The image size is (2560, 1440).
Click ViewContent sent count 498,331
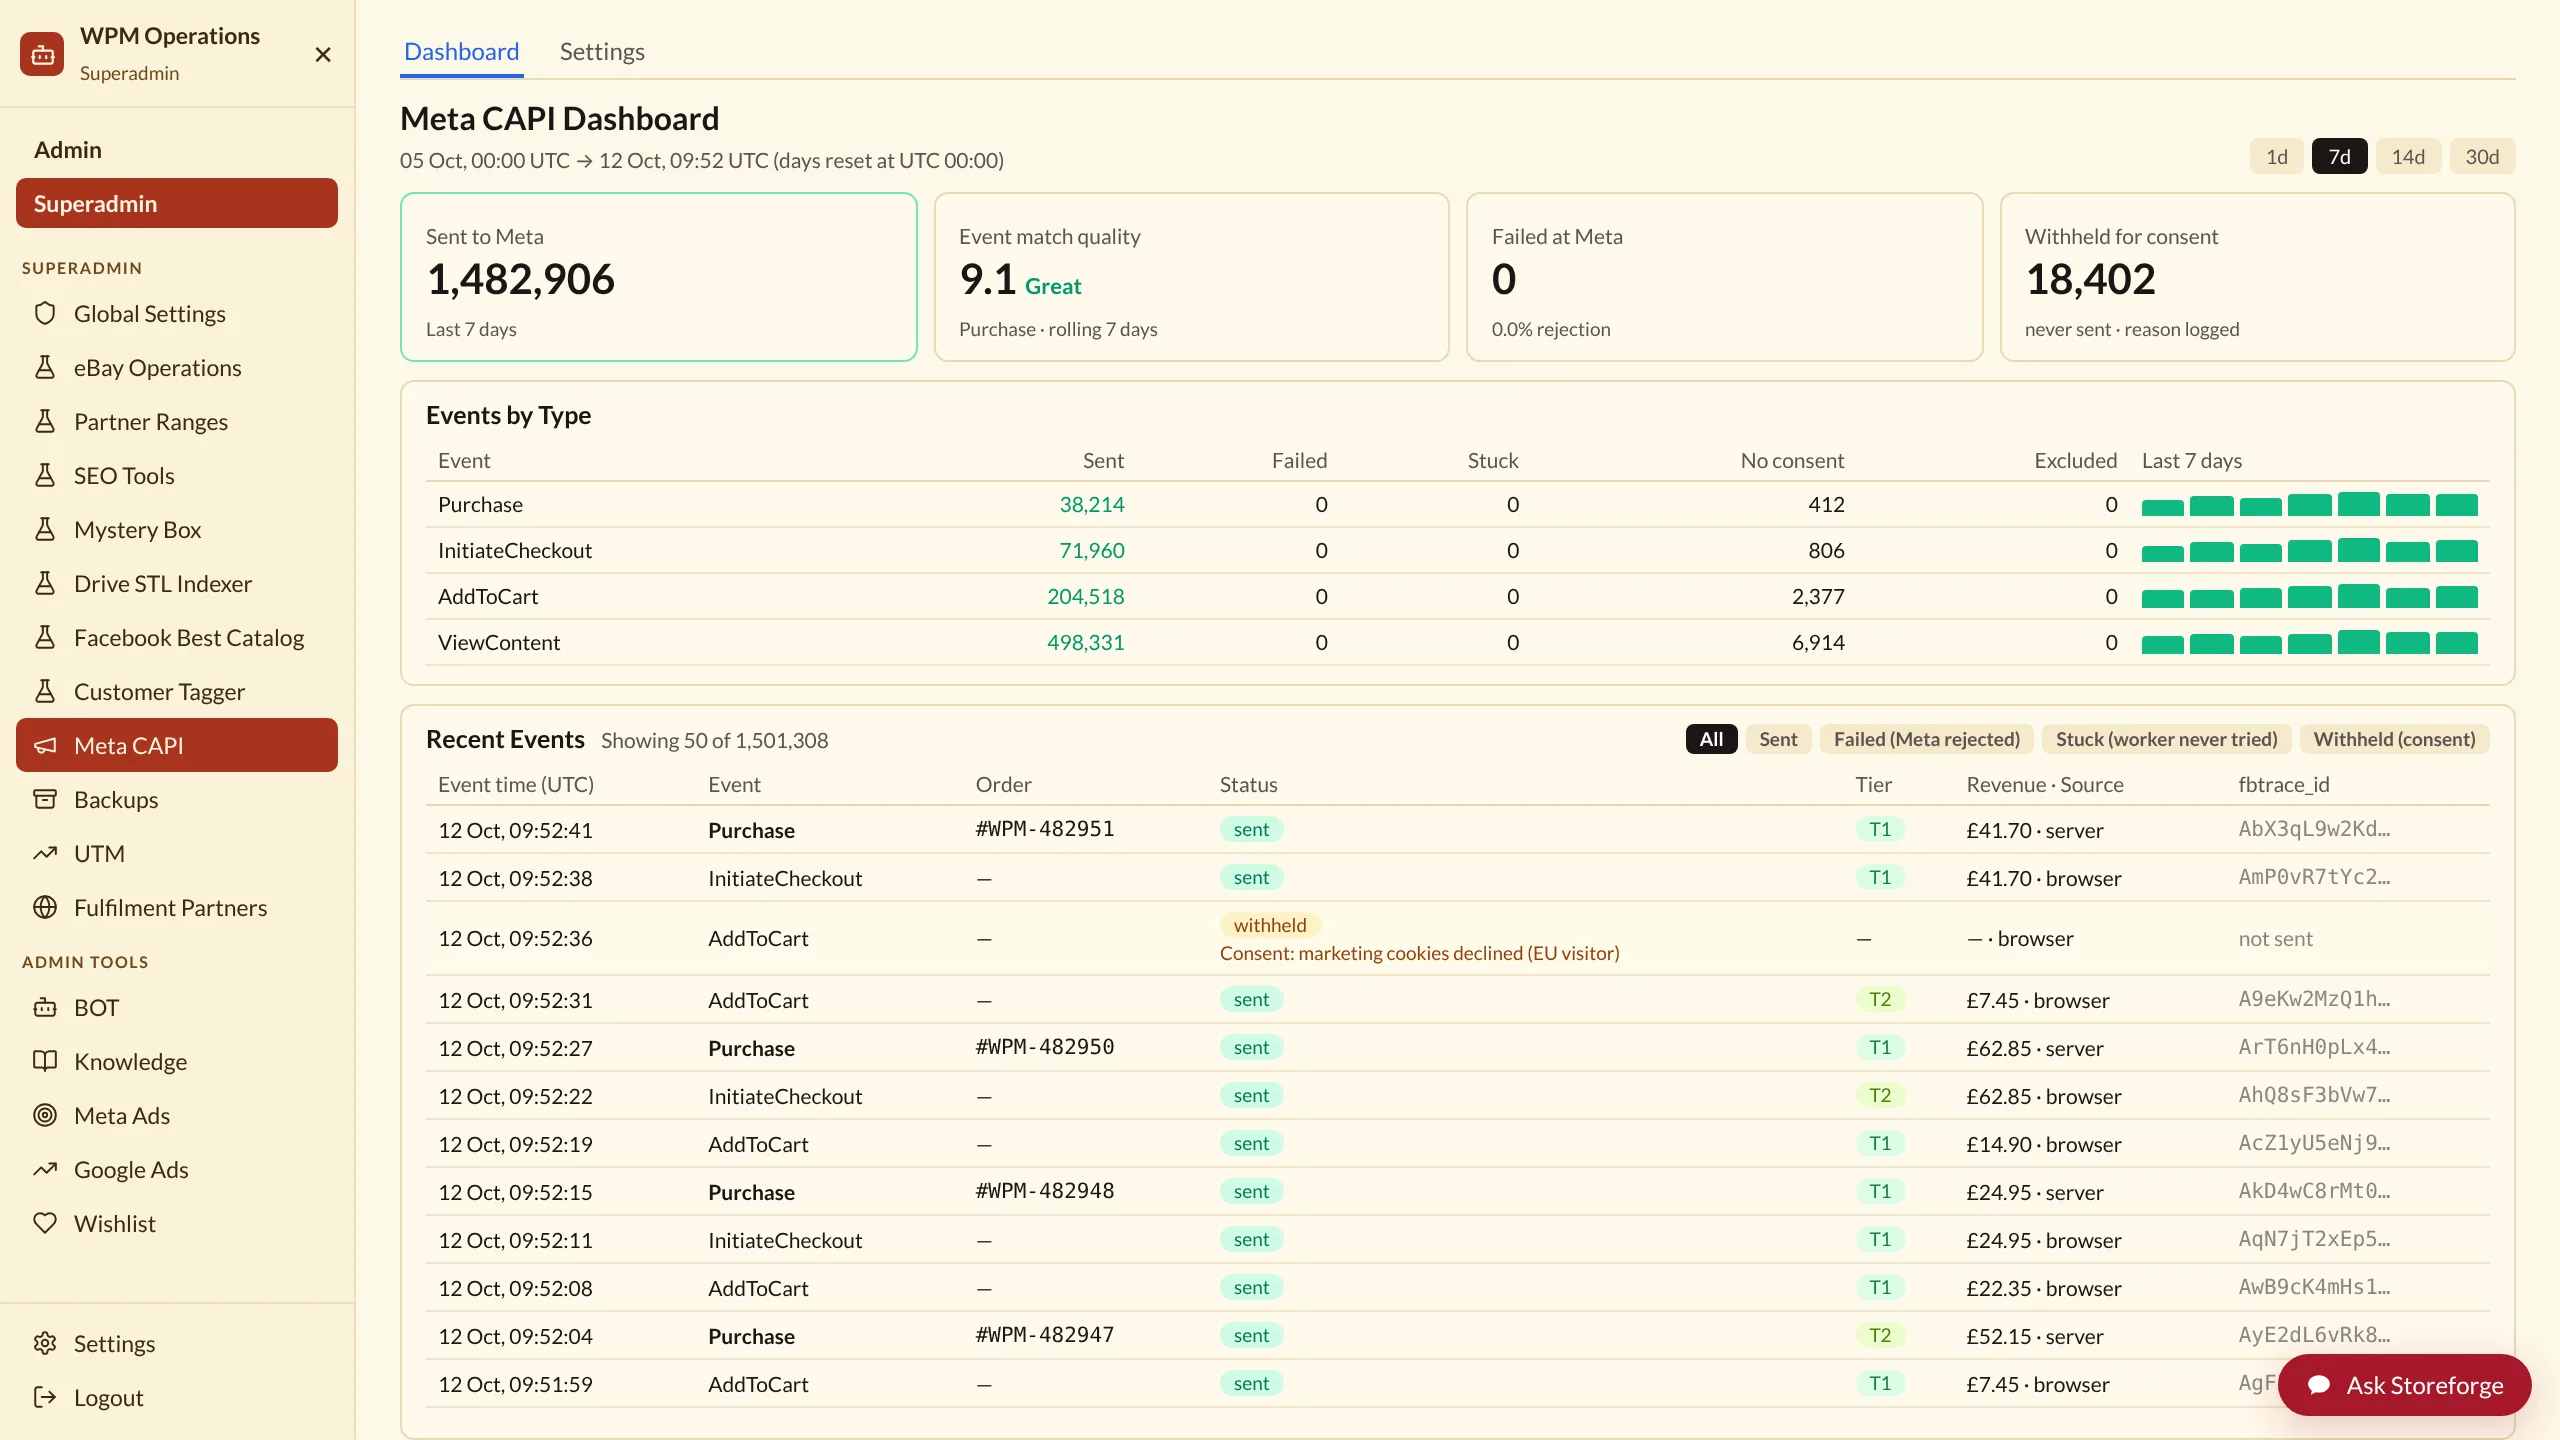[x=1085, y=642]
